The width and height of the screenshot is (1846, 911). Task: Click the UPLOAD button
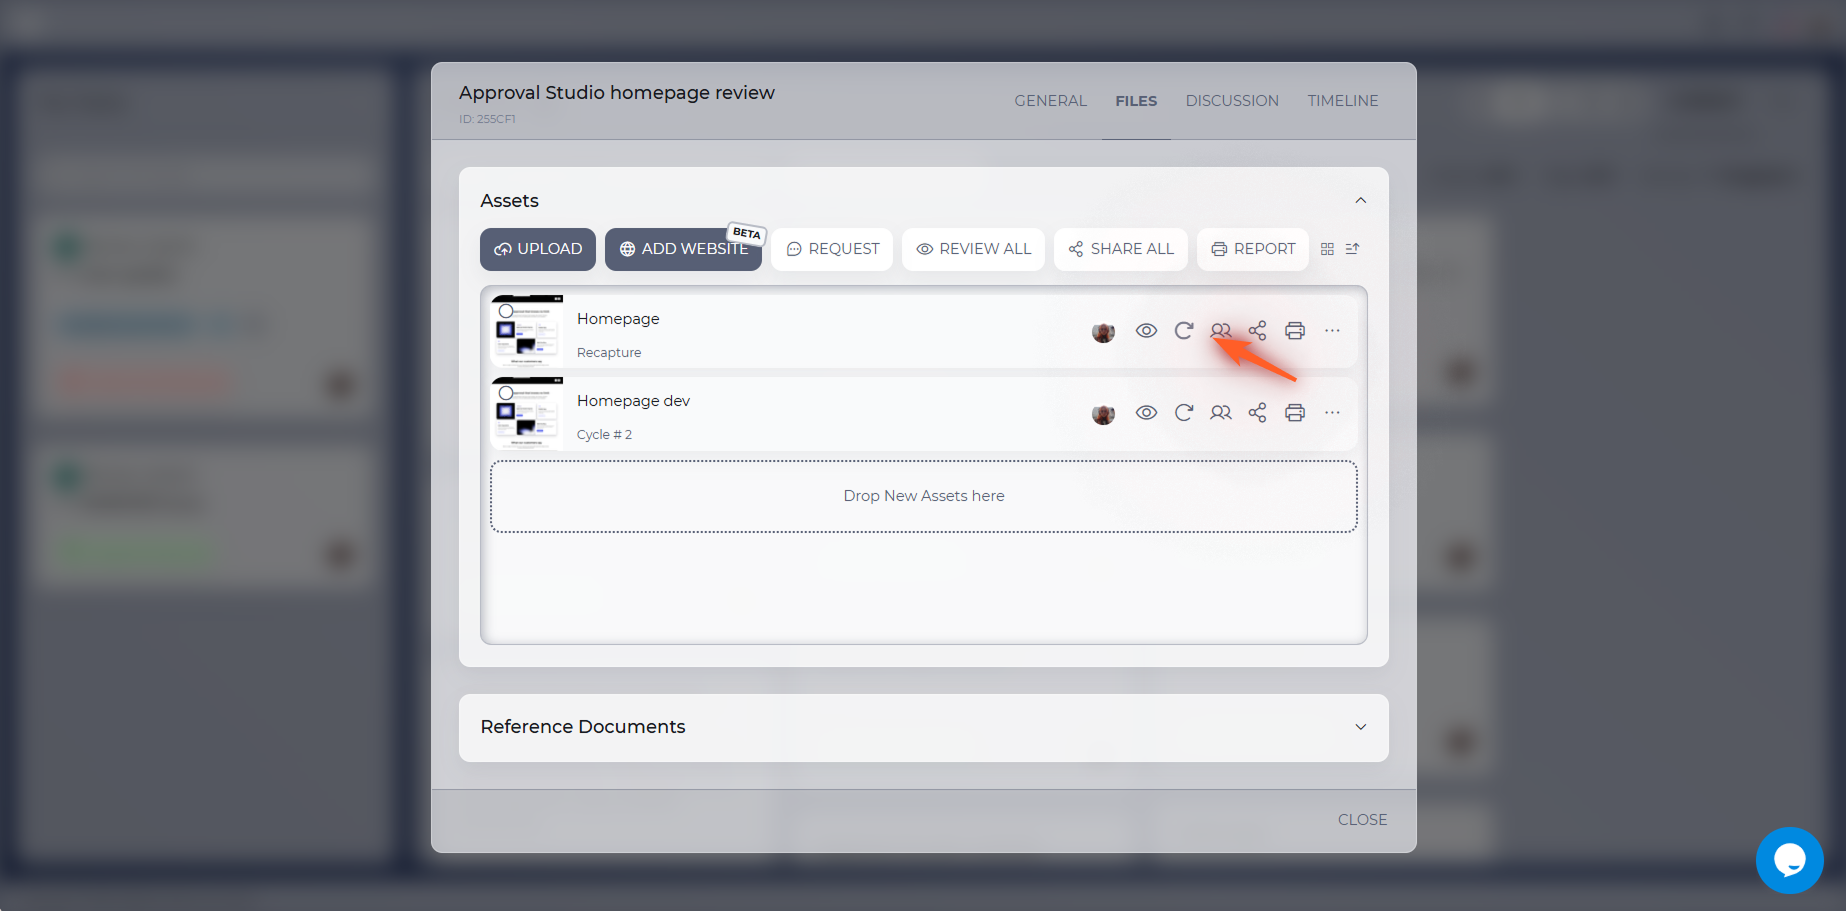[538, 249]
